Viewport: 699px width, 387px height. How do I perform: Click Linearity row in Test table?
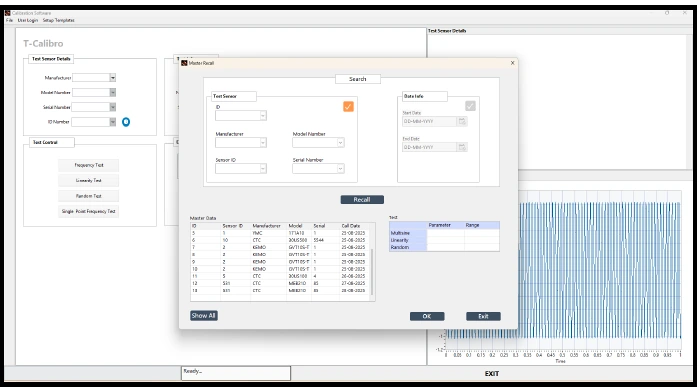[x=444, y=240]
